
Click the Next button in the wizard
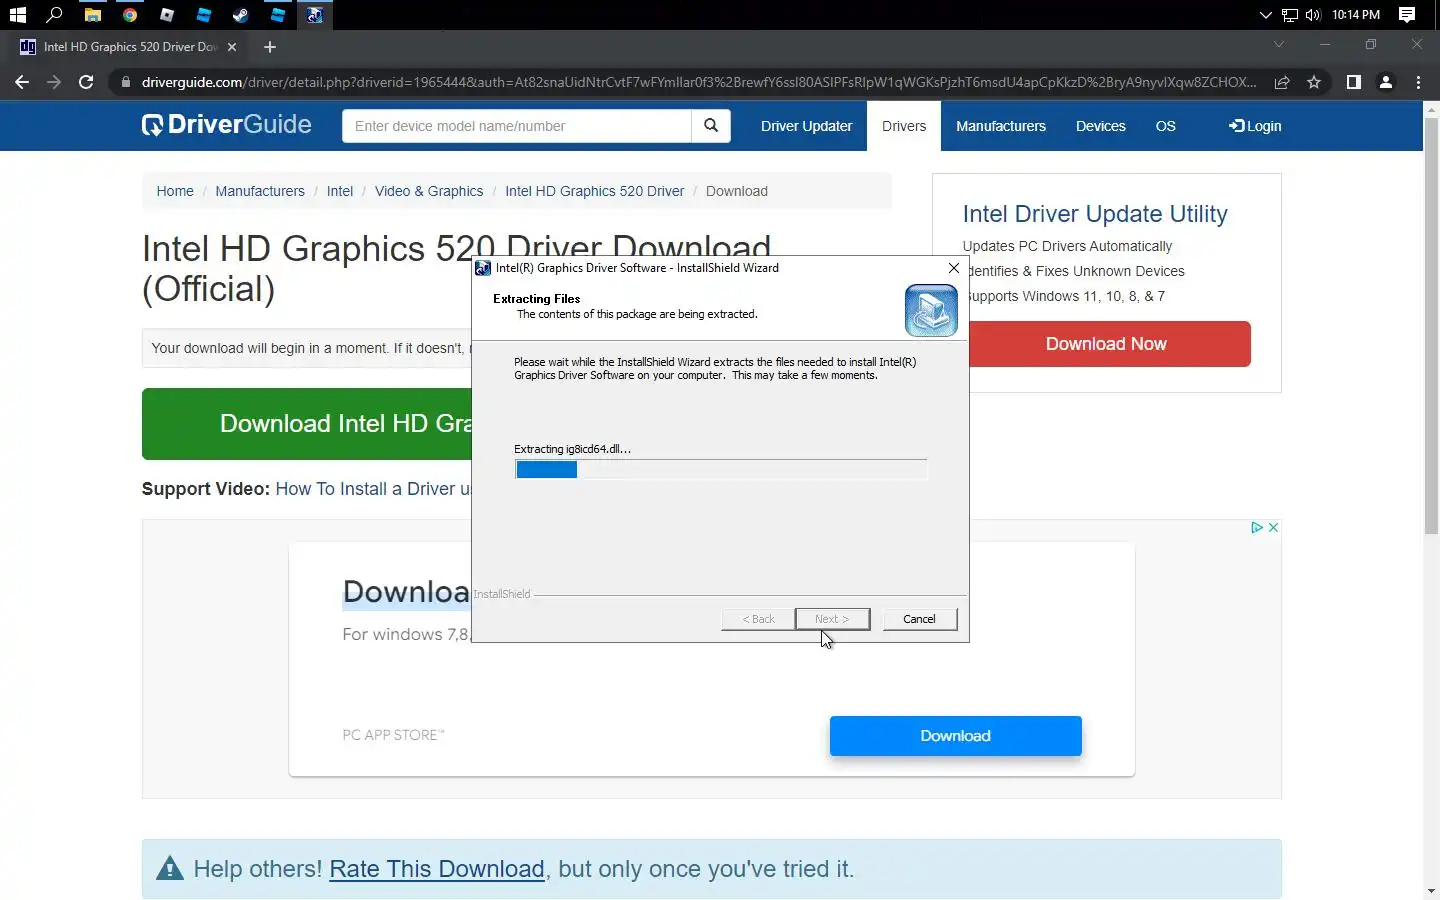click(832, 619)
